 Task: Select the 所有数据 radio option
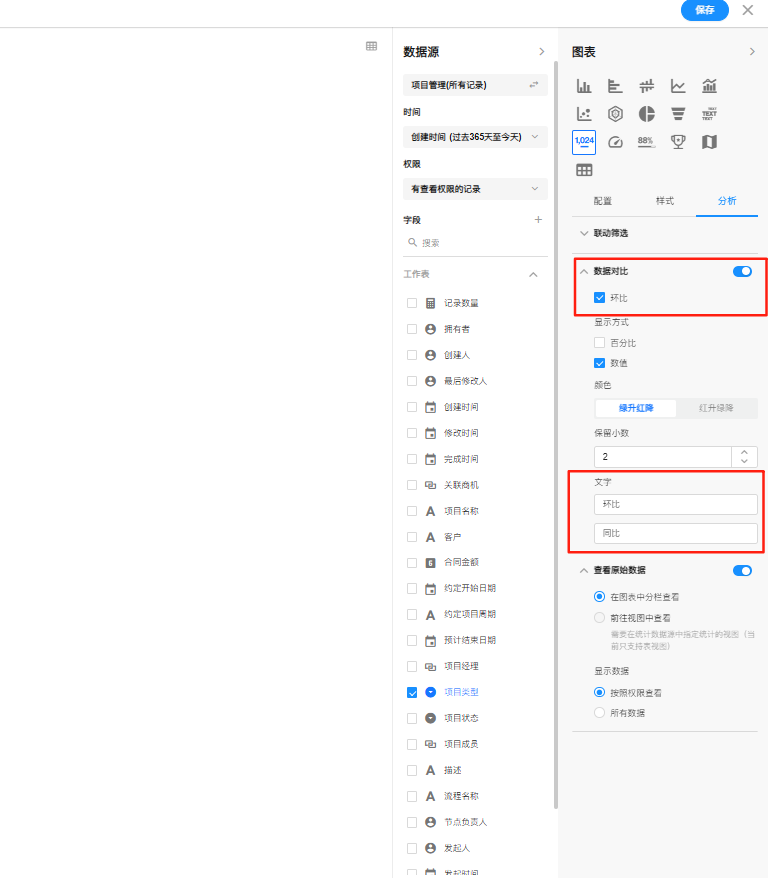(600, 713)
